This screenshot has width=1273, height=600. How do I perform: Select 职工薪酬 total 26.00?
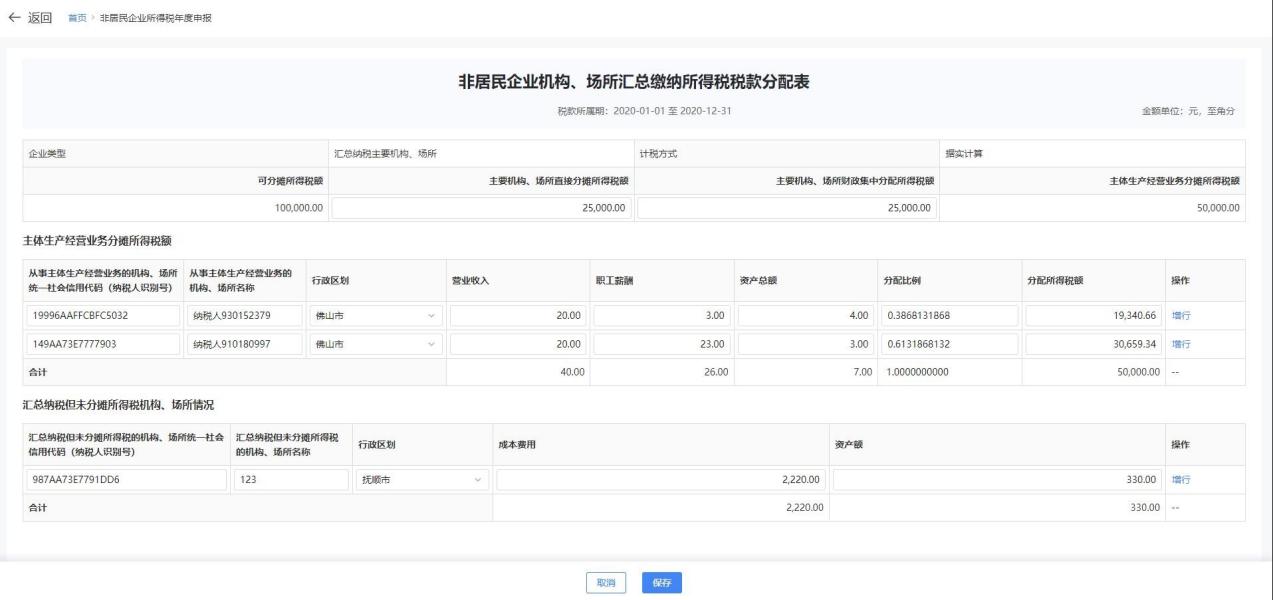[716, 372]
